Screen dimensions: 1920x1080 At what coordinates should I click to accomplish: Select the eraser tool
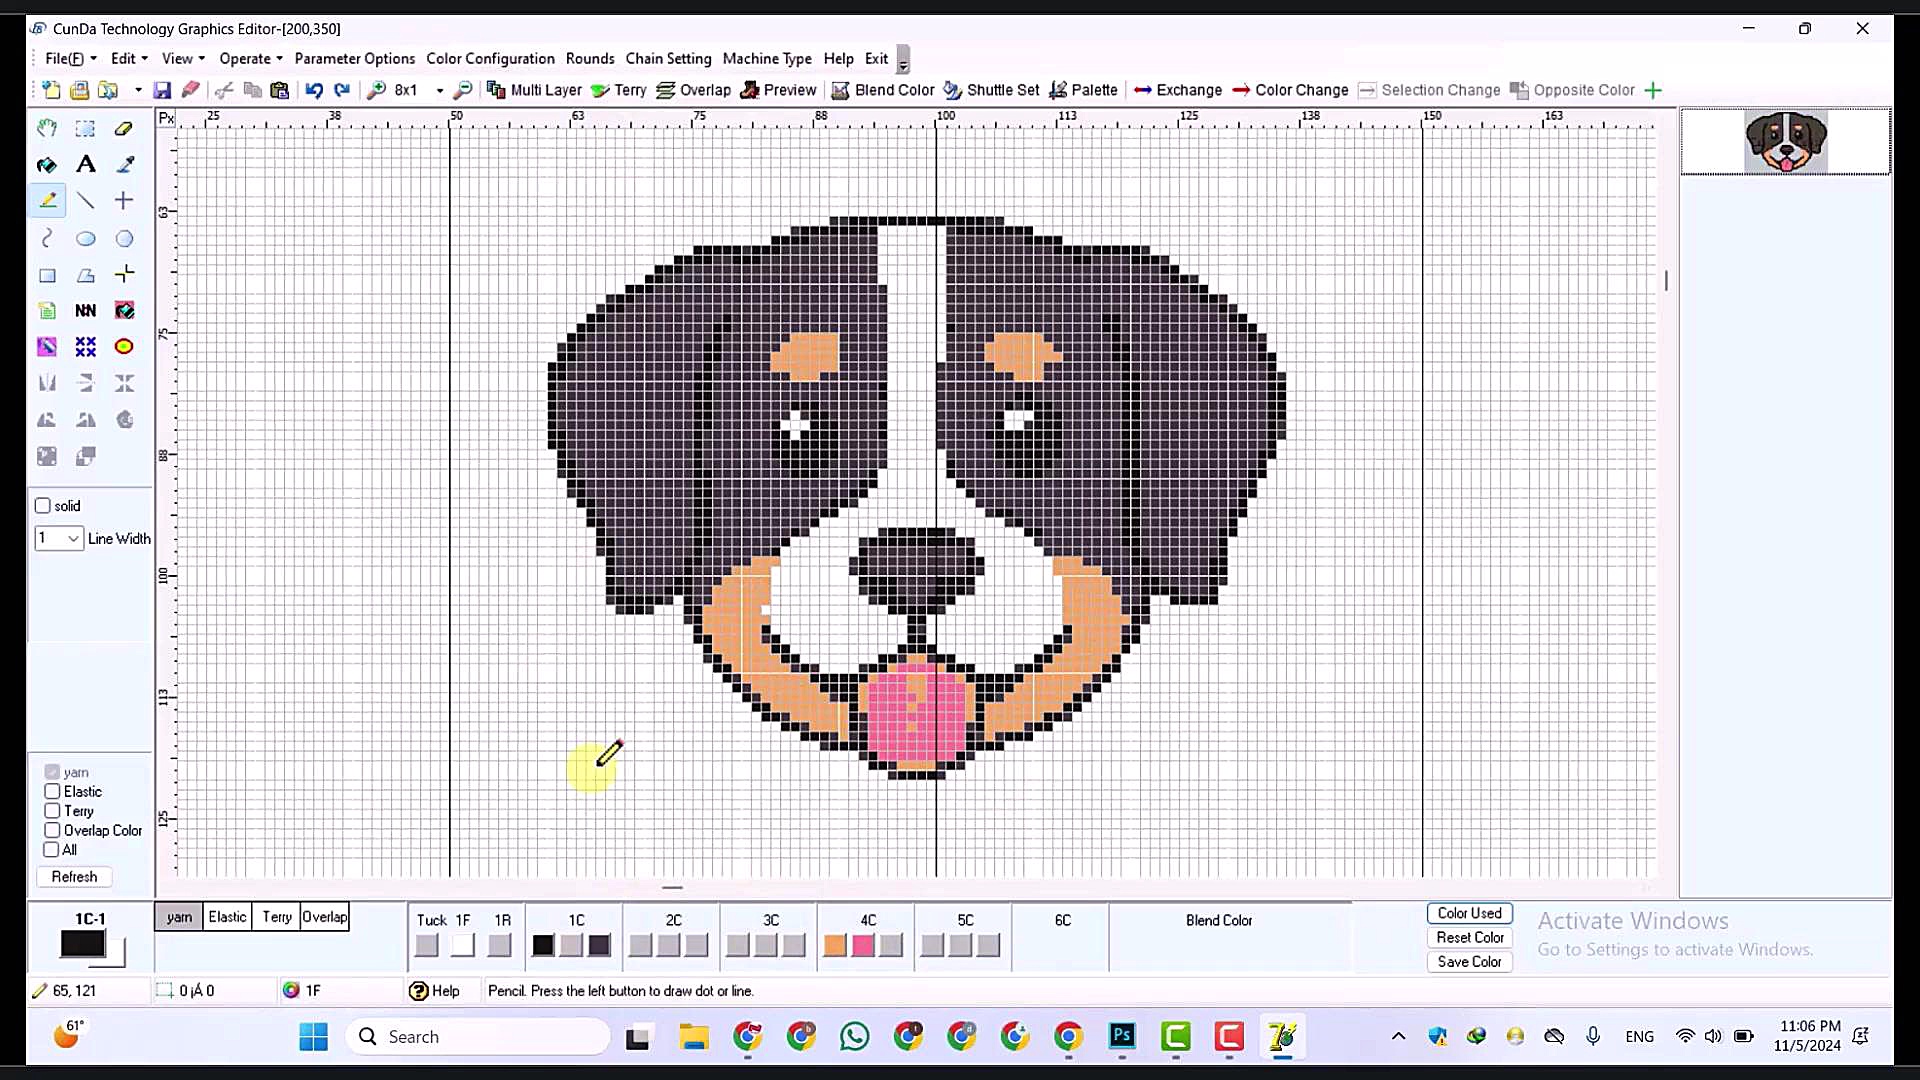tap(124, 128)
